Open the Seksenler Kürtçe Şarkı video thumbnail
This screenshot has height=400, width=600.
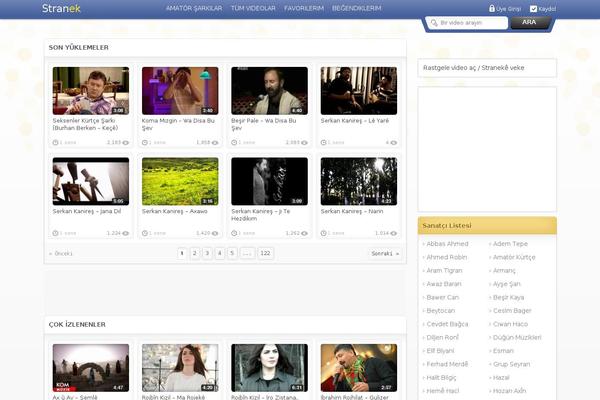click(91, 91)
